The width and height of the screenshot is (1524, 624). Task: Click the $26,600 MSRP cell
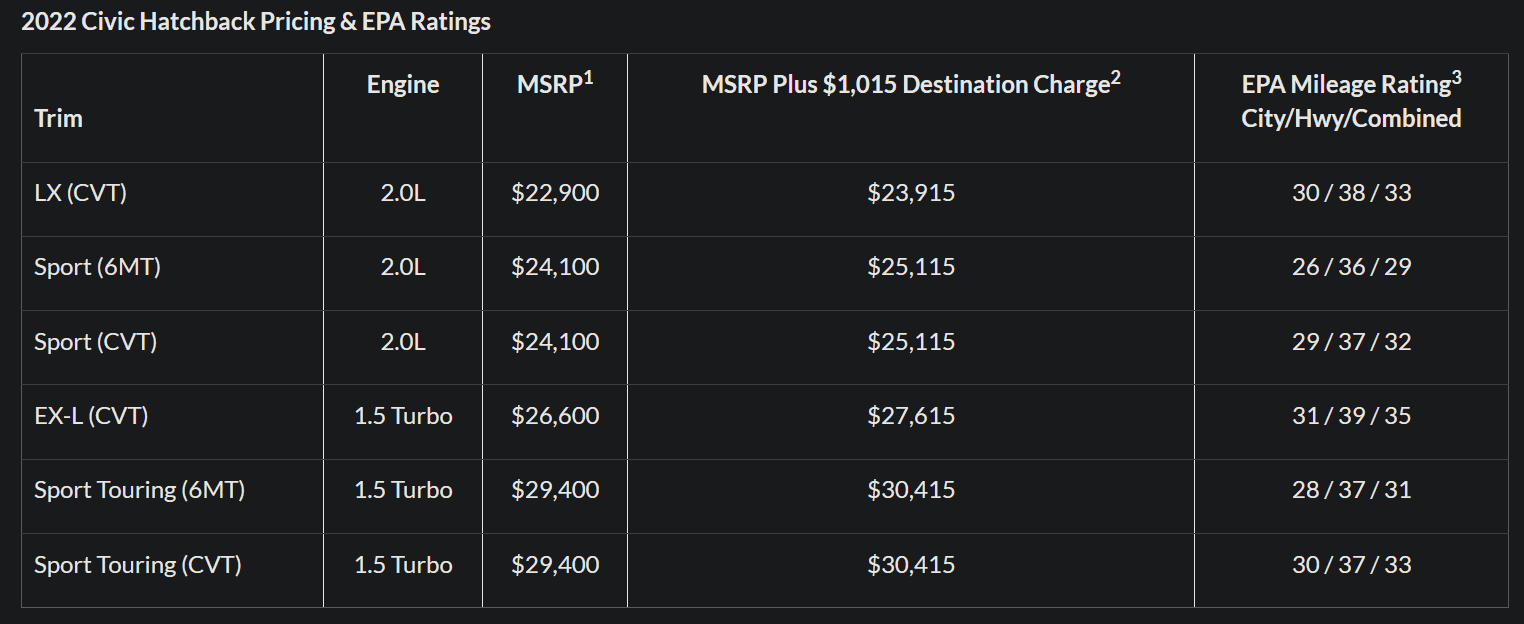pyautogui.click(x=555, y=415)
